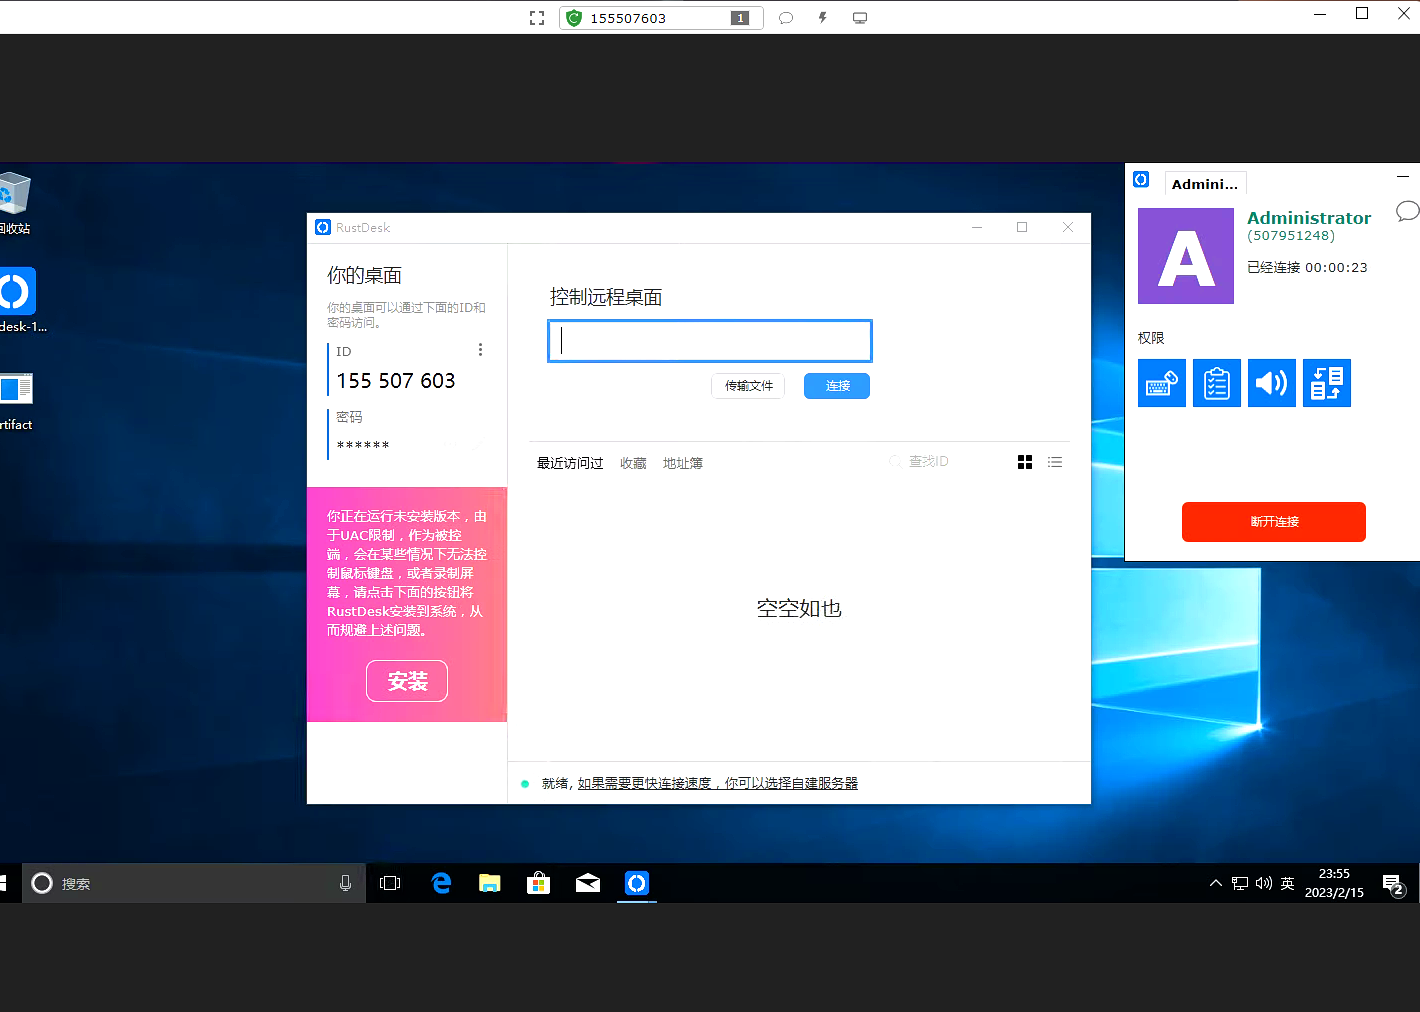Click the RustDesk logo in connection panel

(1141, 180)
